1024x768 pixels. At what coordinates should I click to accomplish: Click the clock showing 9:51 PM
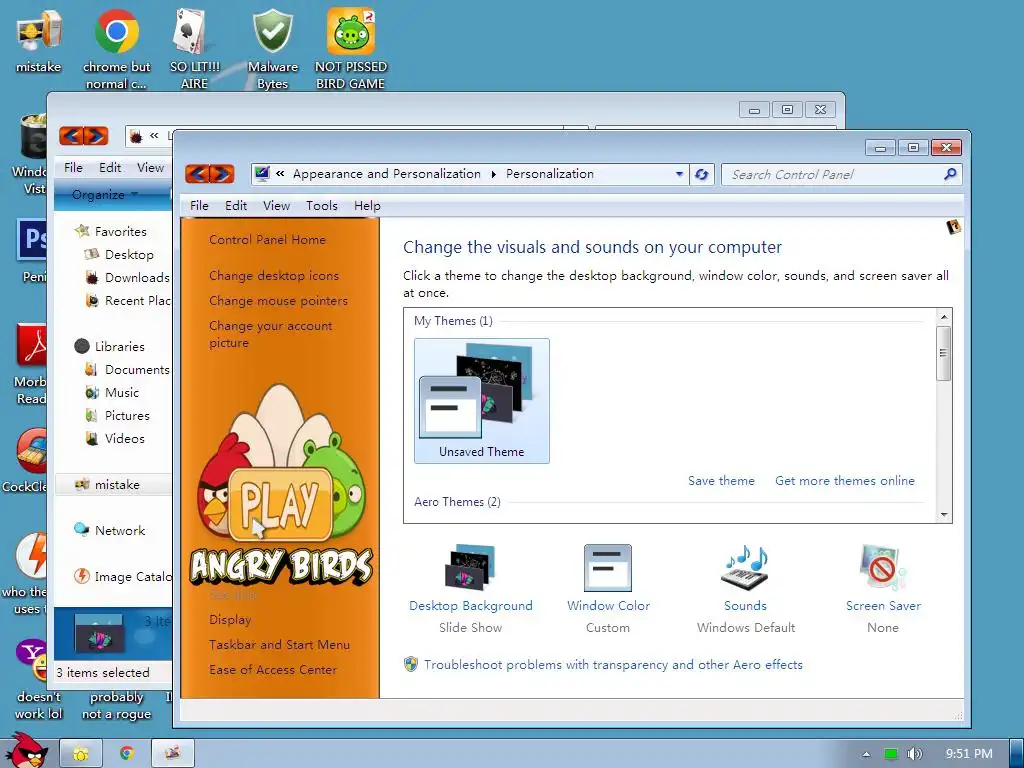968,754
